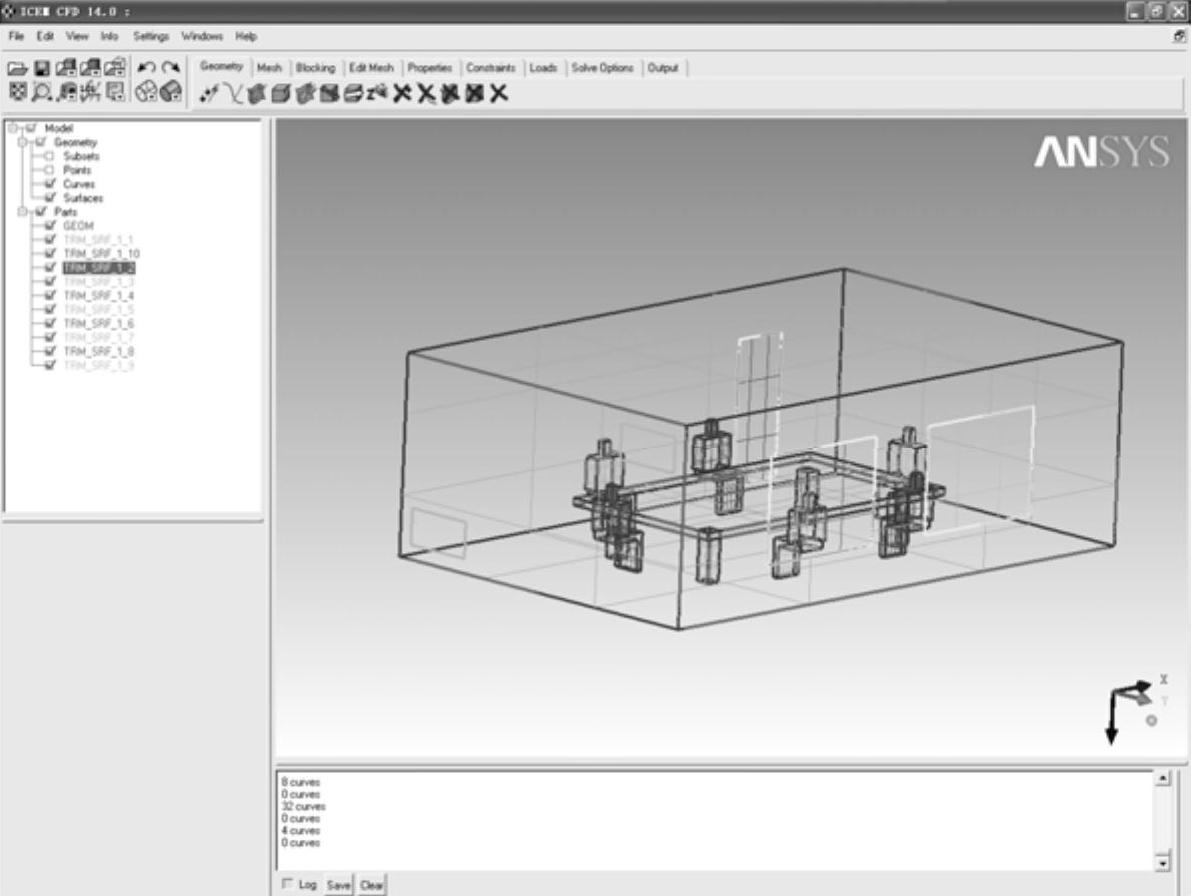Image resolution: width=1191 pixels, height=896 pixels.
Task: Click the last Delete X icon in Geometry toolbar
Action: pyautogui.click(x=499, y=94)
